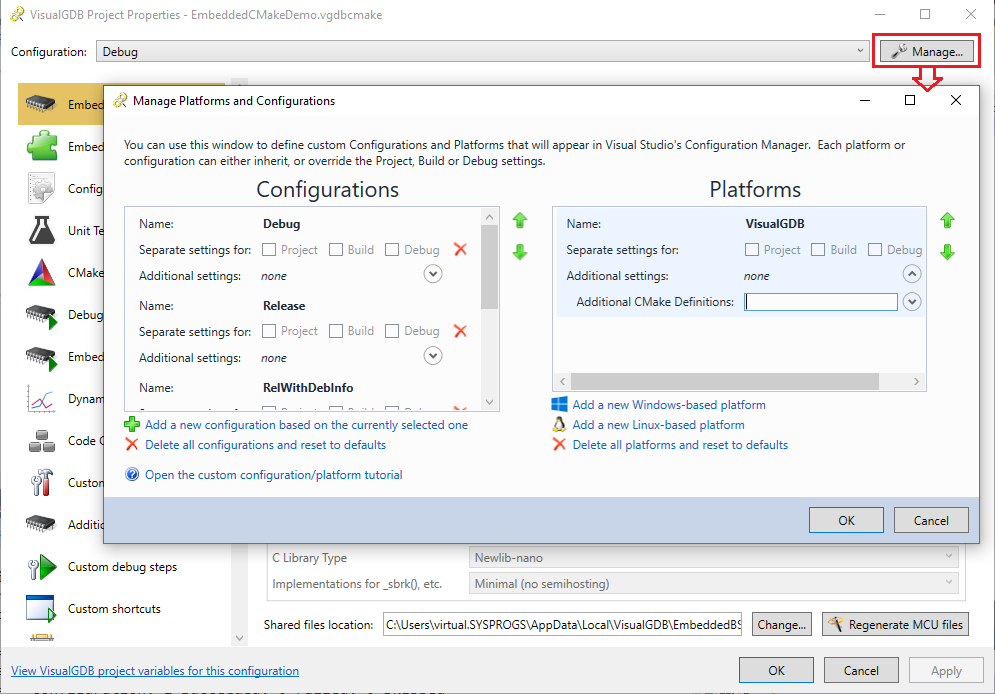Select the RelWithDebInfo configuration name

pos(308,388)
